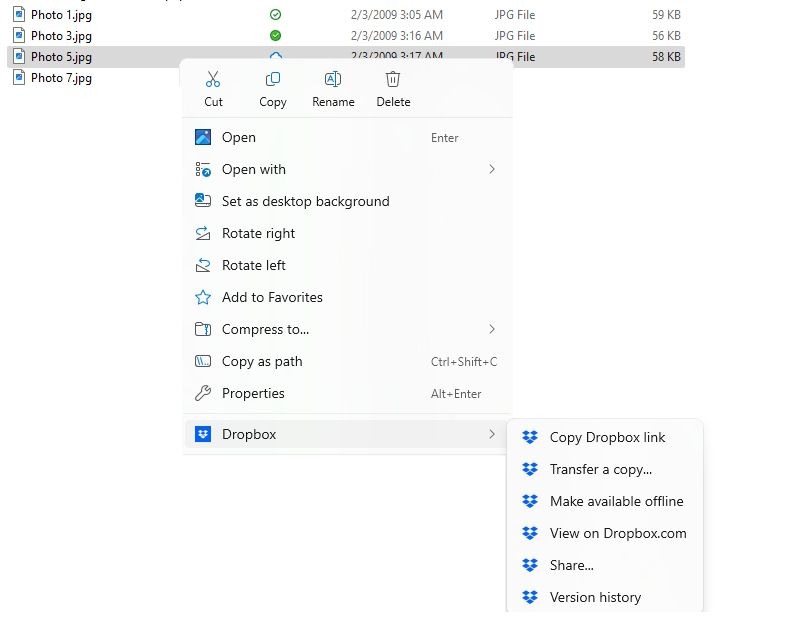Click the Dropbox logo icon in menu

coord(203,434)
